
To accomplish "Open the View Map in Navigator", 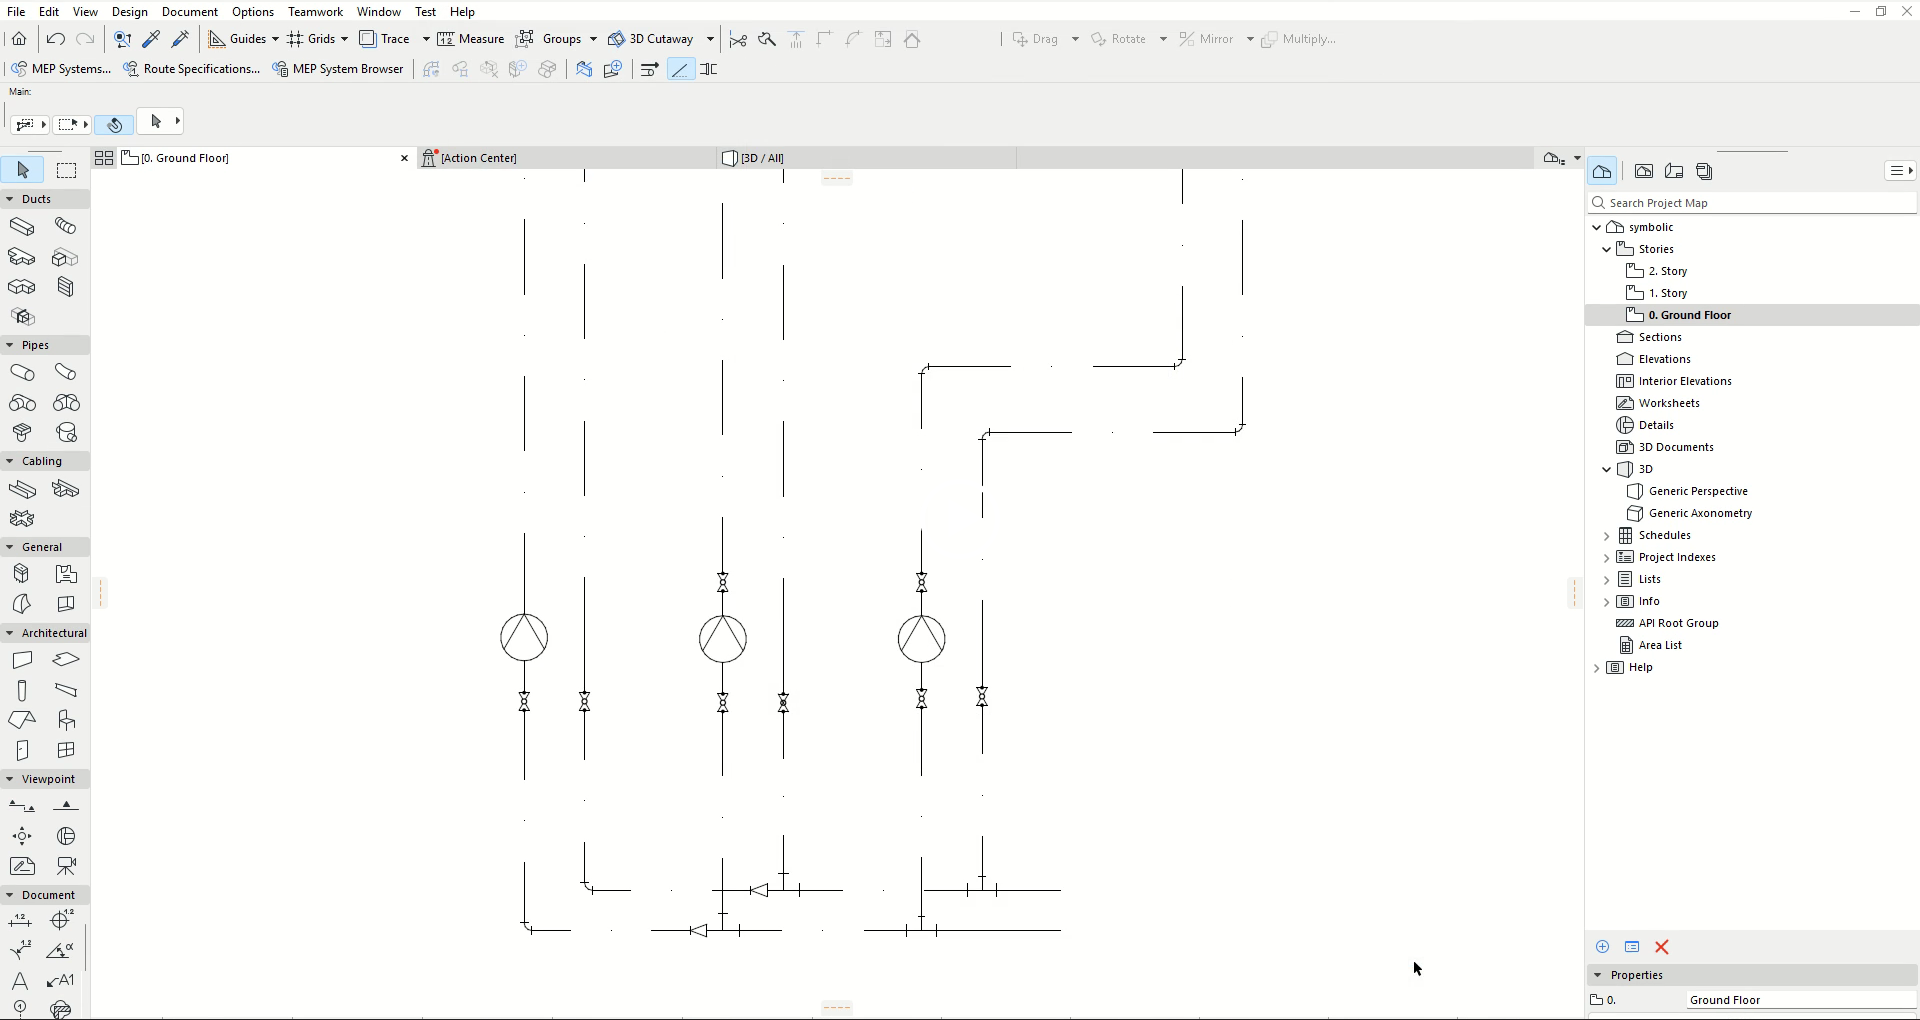I will 1644,172.
